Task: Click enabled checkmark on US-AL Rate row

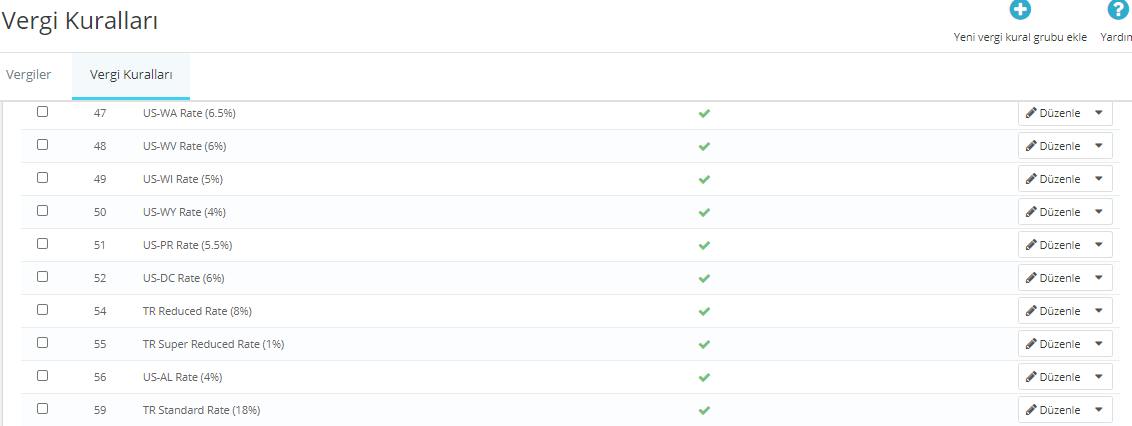Action: [x=704, y=377]
